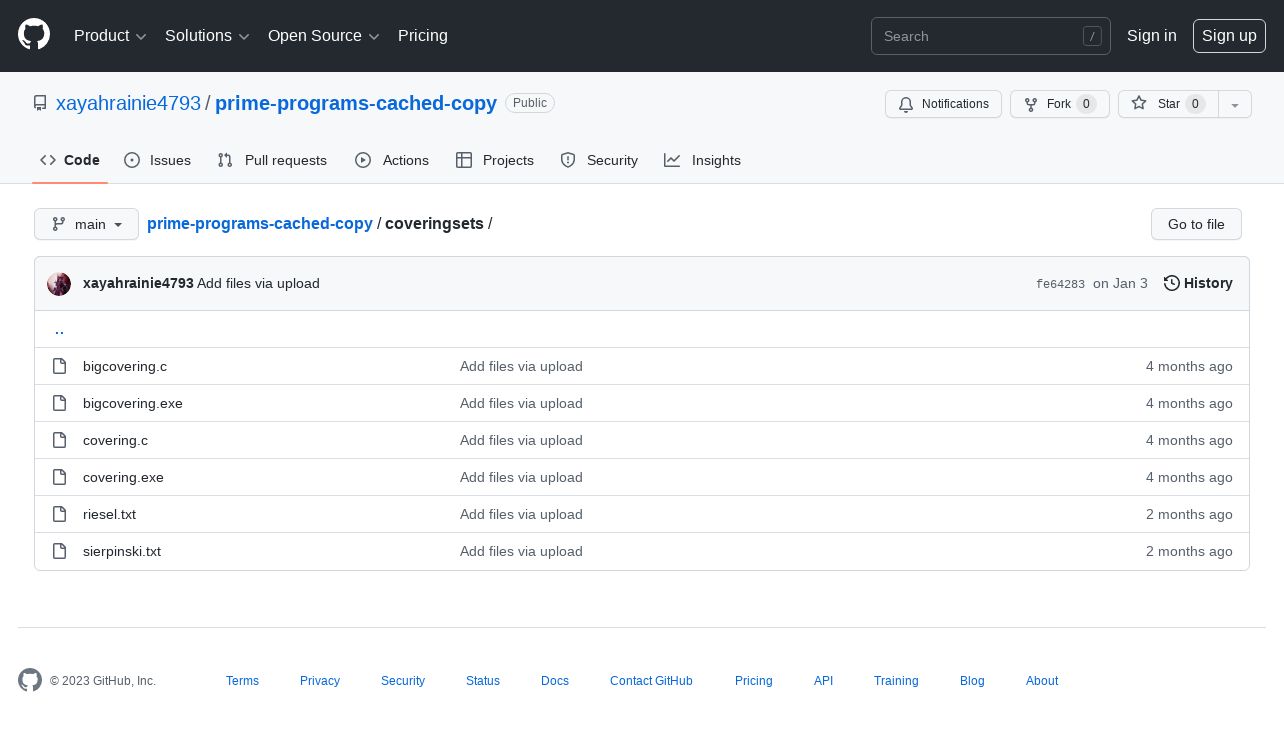Click file icon next to riesel.txt
Image resolution: width=1284 pixels, height=742 pixels.
pos(59,514)
